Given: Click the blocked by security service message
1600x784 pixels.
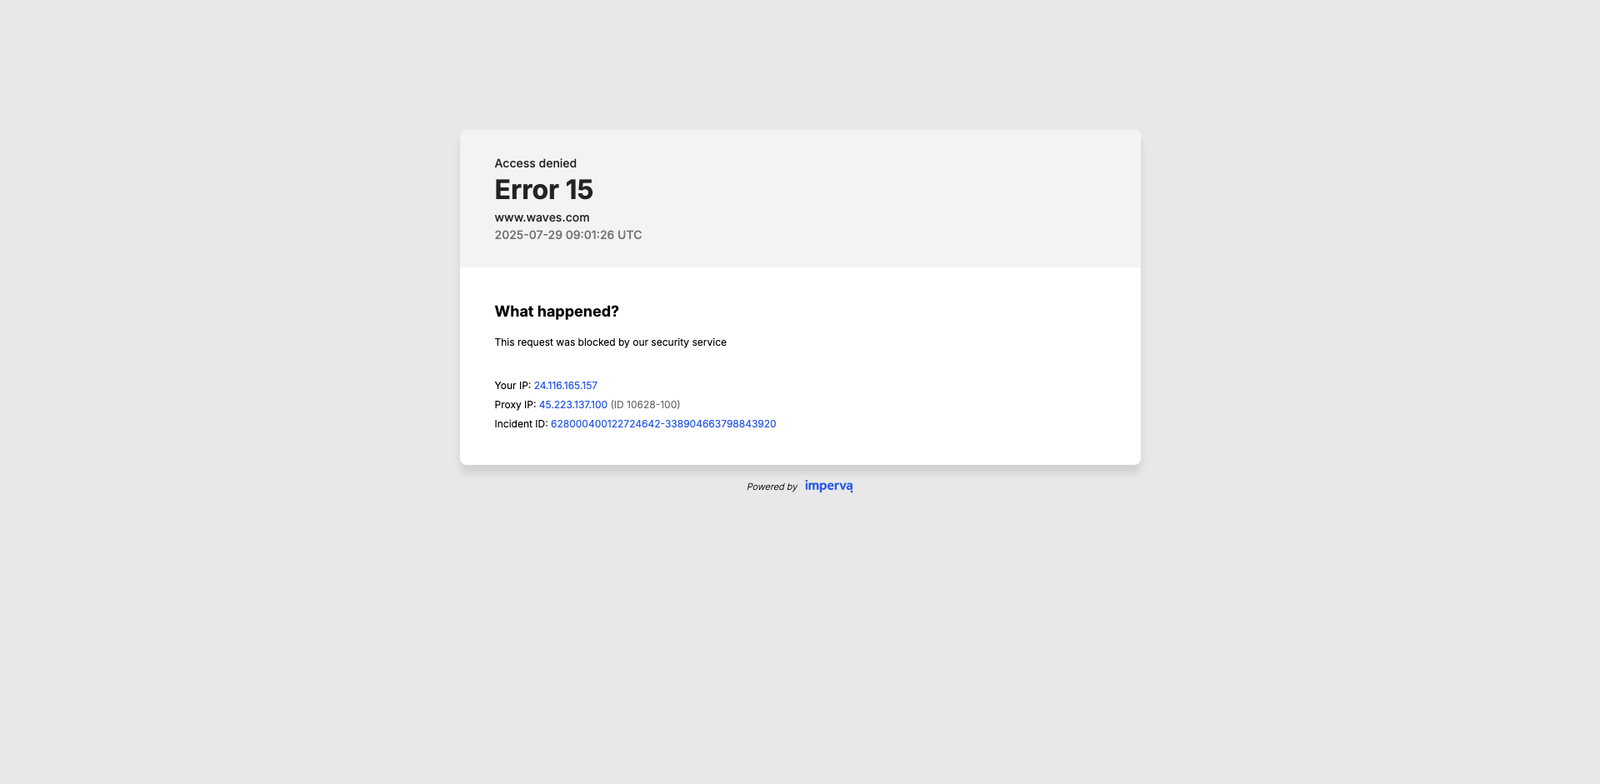Looking at the screenshot, I should click(610, 343).
